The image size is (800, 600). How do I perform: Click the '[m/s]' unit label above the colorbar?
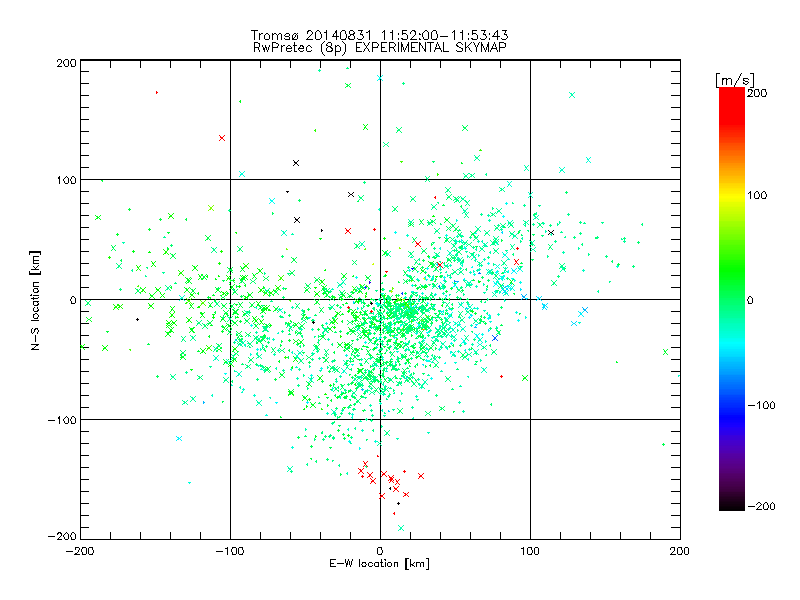(x=734, y=80)
